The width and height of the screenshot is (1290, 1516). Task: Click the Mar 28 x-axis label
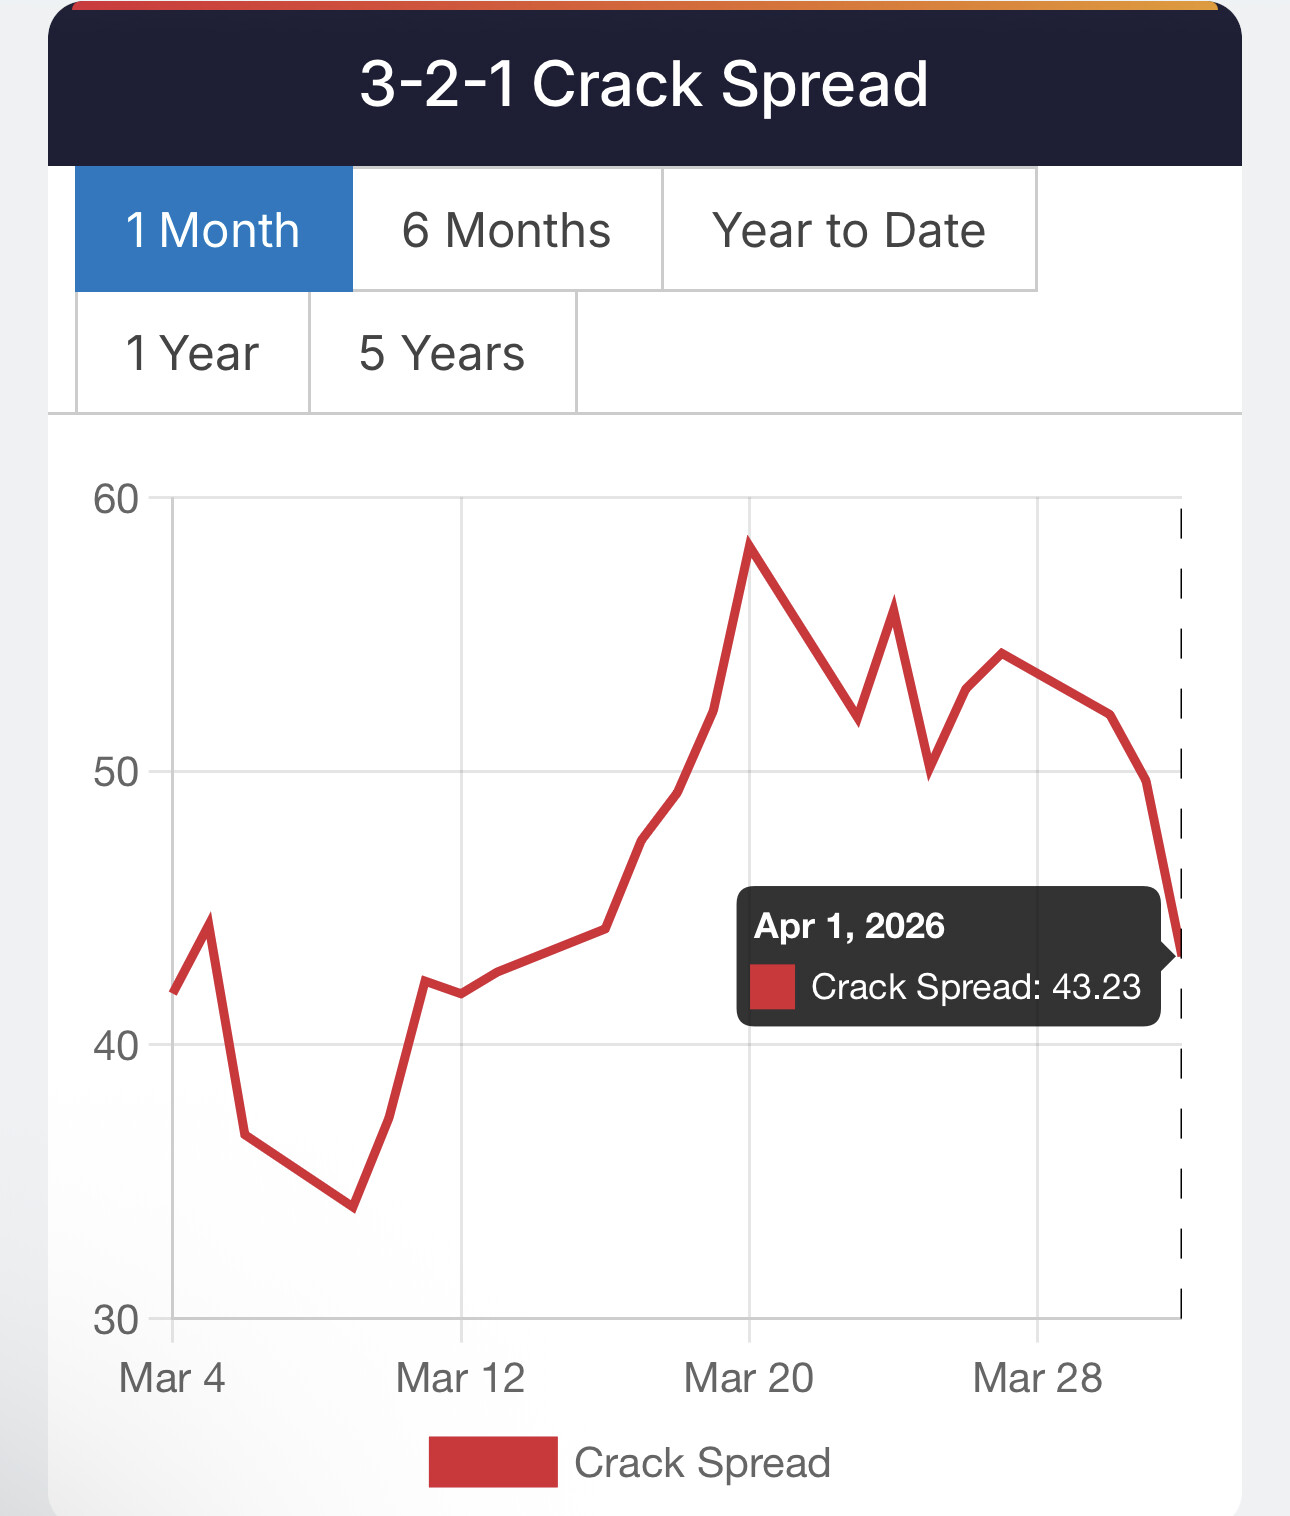point(1037,1378)
